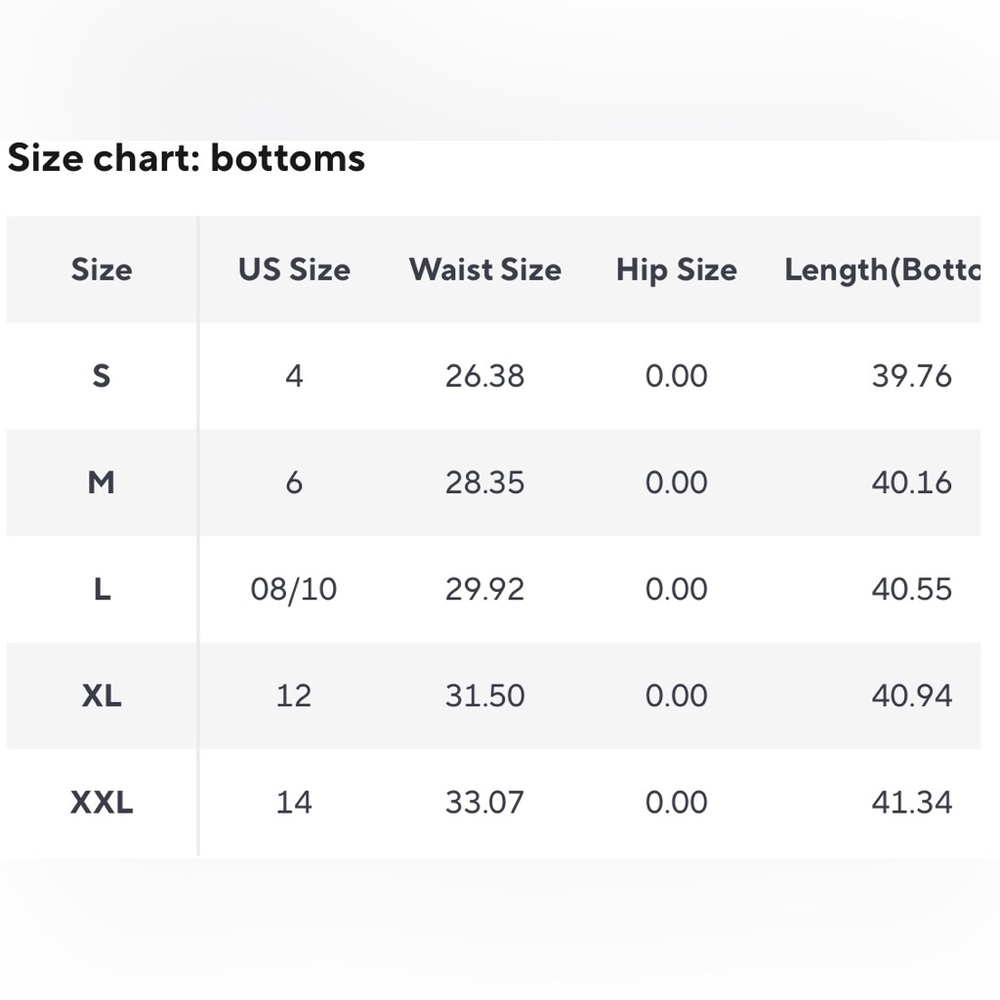Select the XXL size row label
This screenshot has height=1000, width=1000.
click(101, 802)
